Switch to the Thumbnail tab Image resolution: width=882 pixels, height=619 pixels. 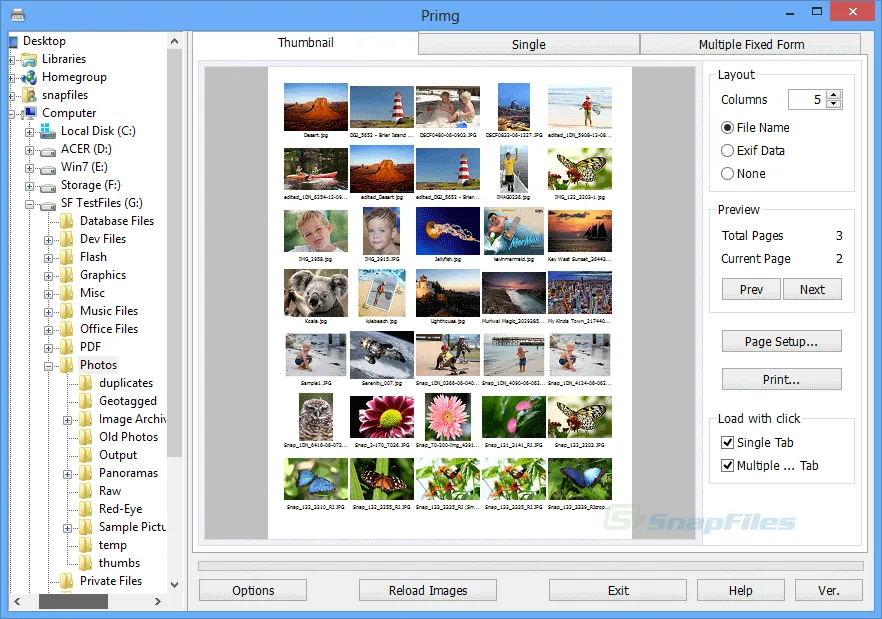(305, 43)
